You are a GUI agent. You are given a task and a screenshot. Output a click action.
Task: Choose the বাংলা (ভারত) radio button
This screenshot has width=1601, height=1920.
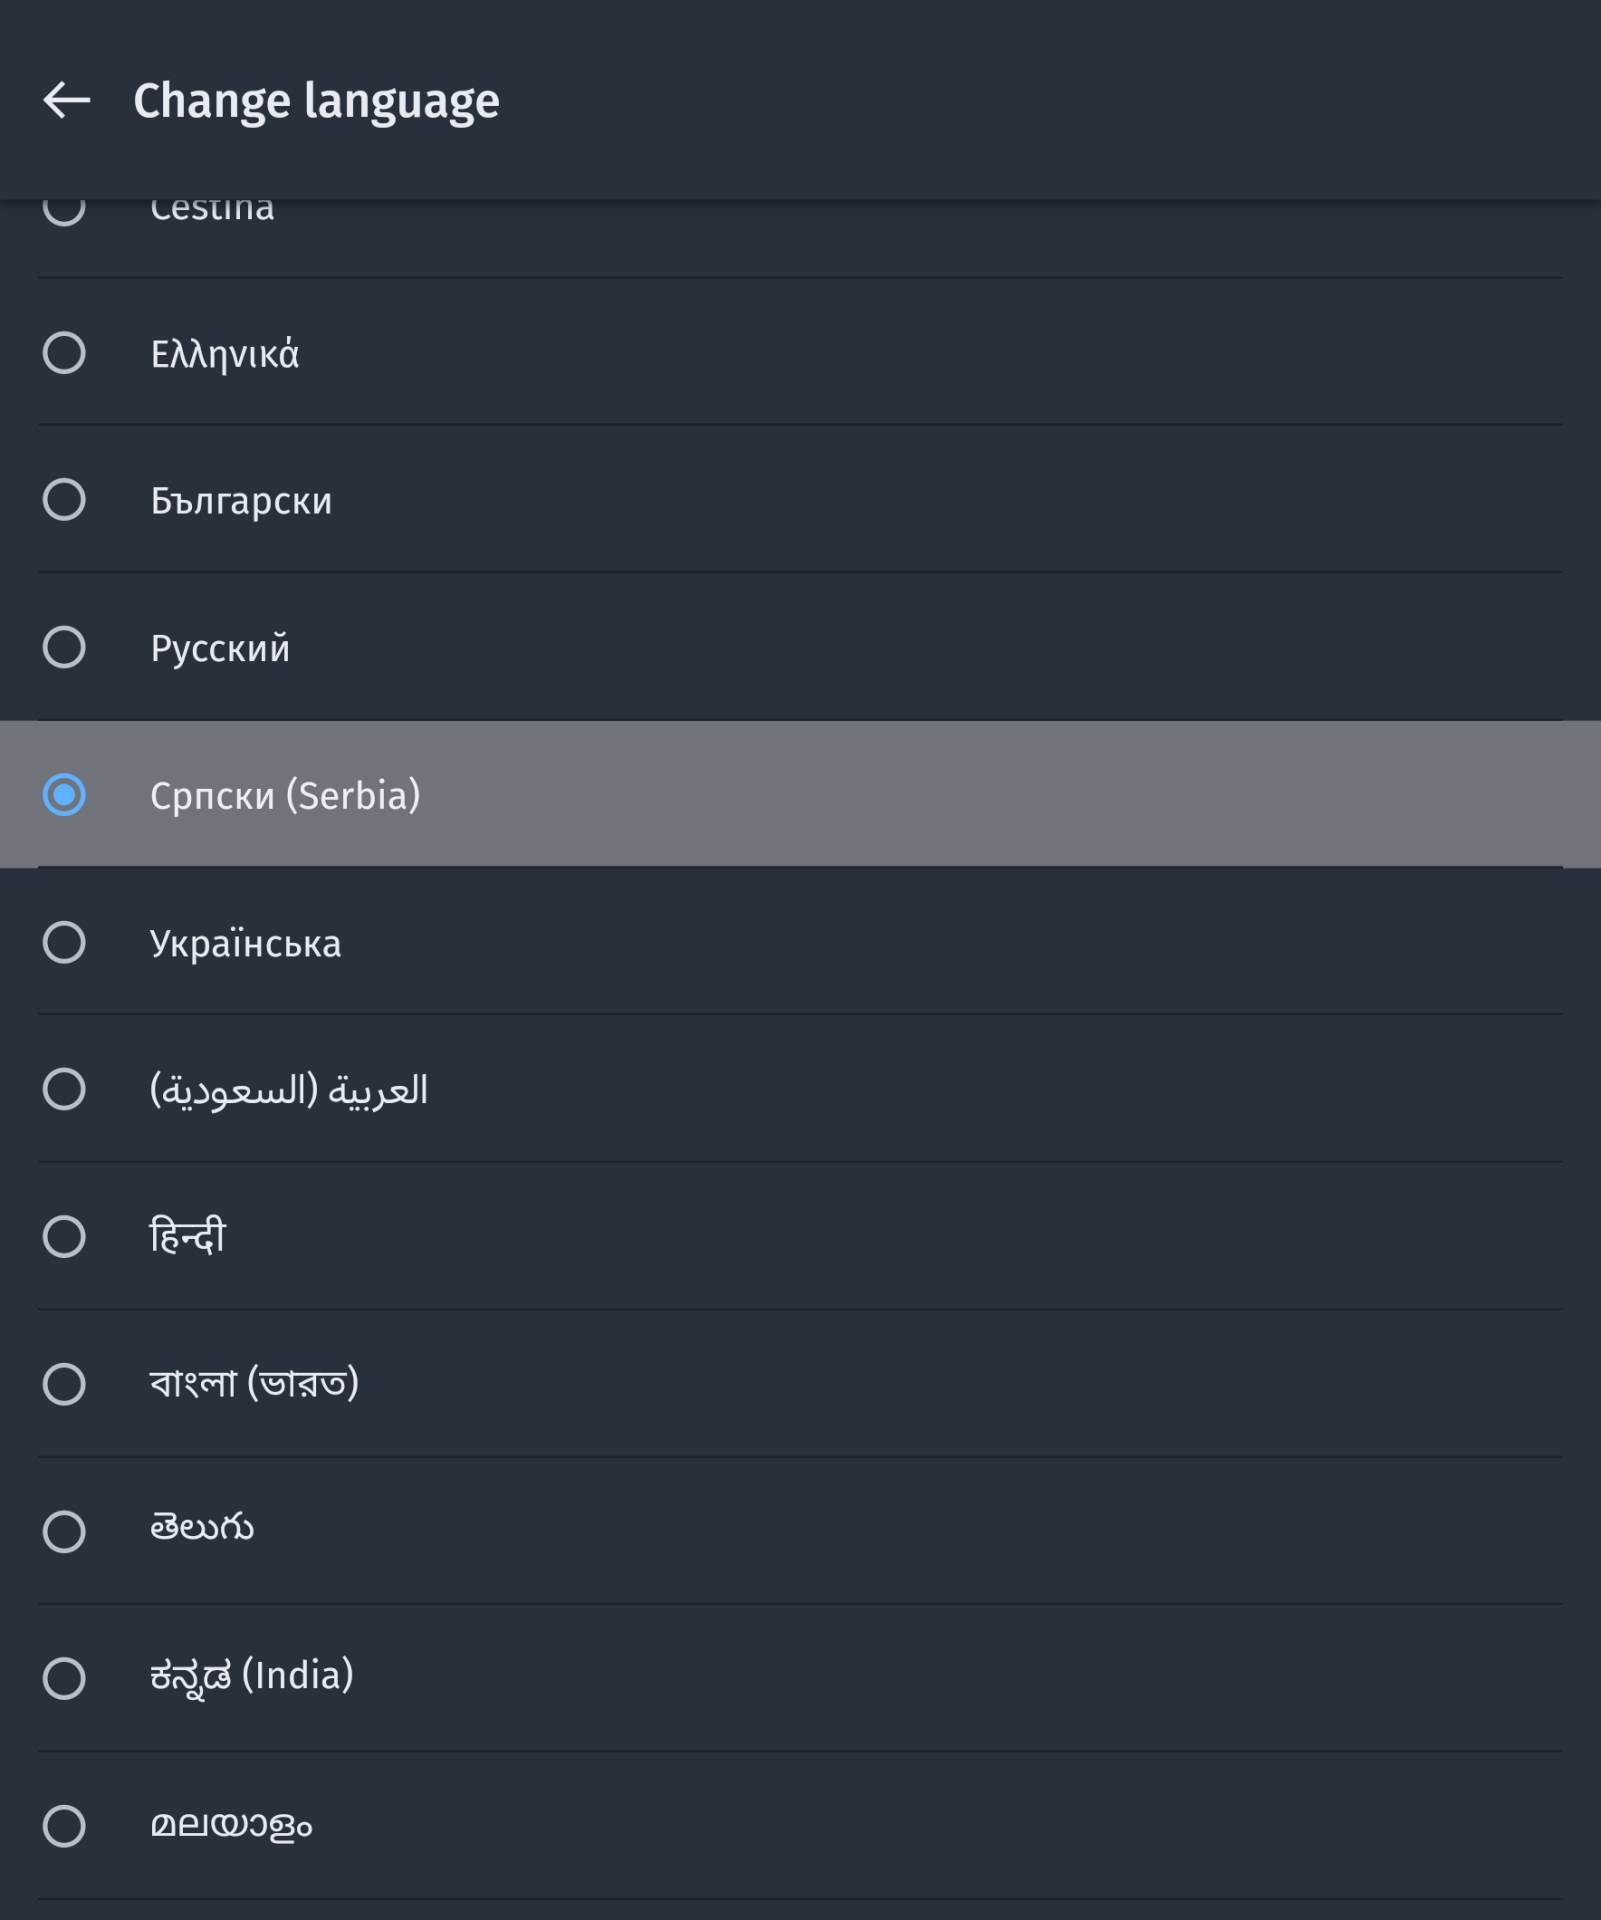pos(64,1384)
